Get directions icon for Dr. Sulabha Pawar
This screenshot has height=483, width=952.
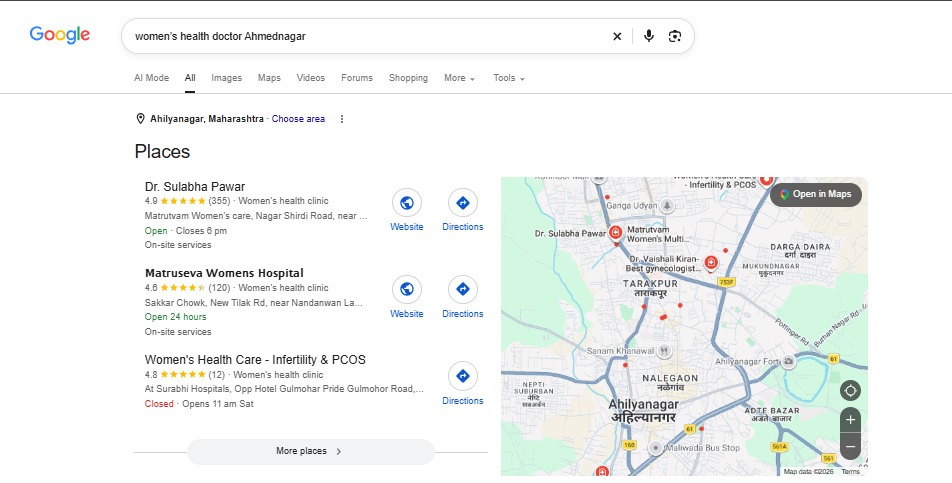(463, 203)
